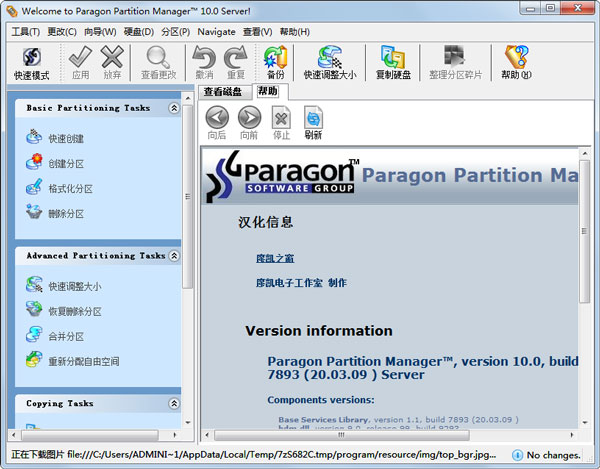Go forward with the 向前 button

coord(249,122)
